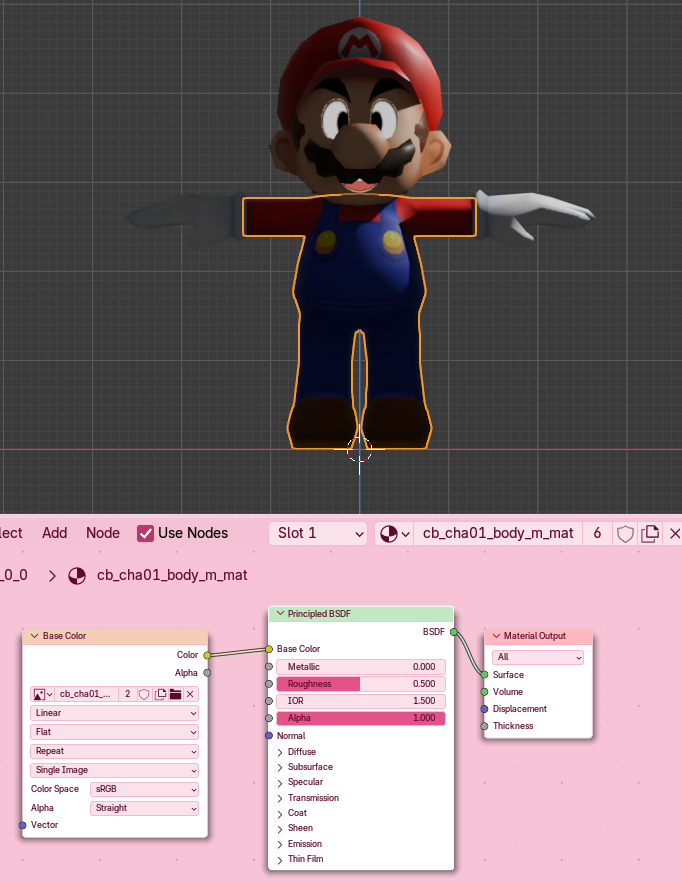Click the material user count 6
682x883 pixels.
[x=597, y=533]
